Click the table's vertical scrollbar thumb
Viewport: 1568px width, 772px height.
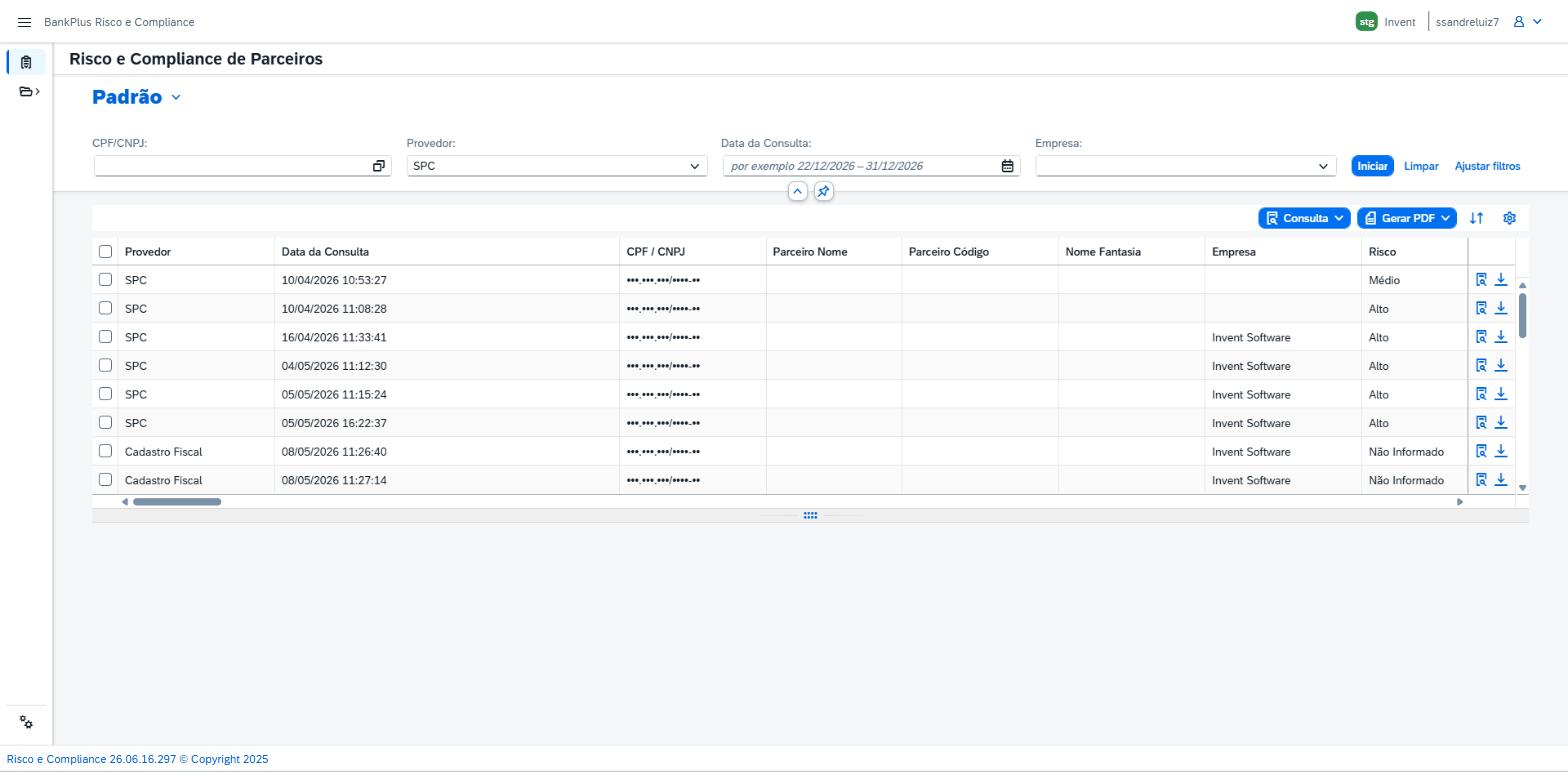(1523, 315)
